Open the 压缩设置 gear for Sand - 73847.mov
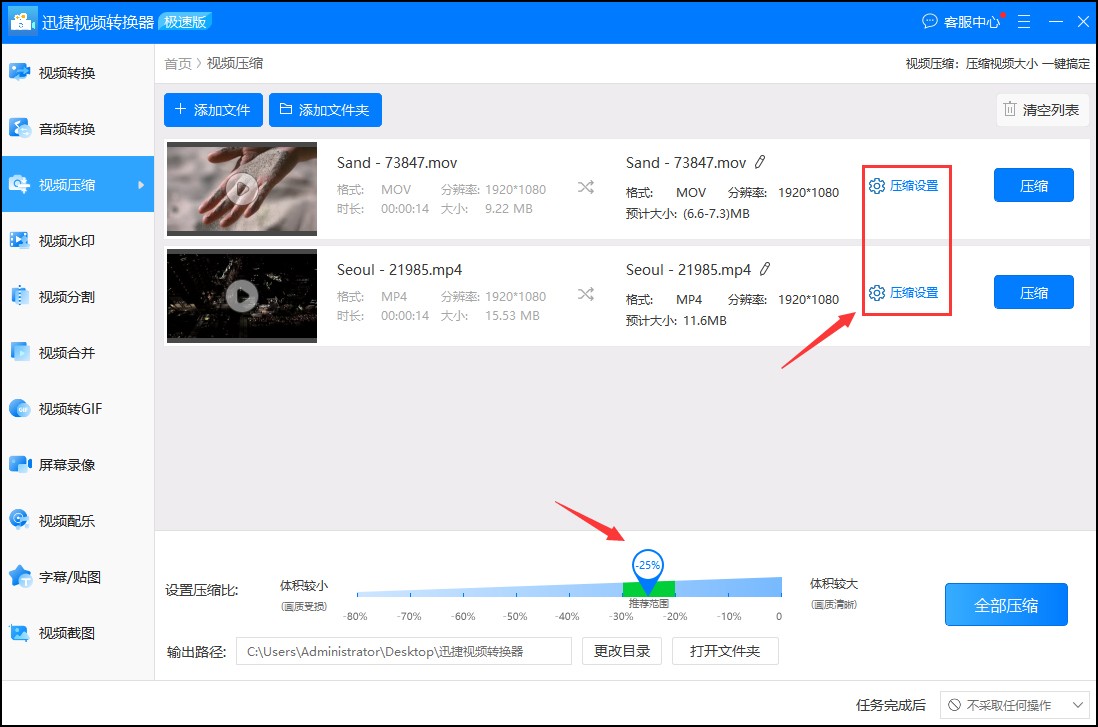Image resolution: width=1098 pixels, height=727 pixels. 905,185
